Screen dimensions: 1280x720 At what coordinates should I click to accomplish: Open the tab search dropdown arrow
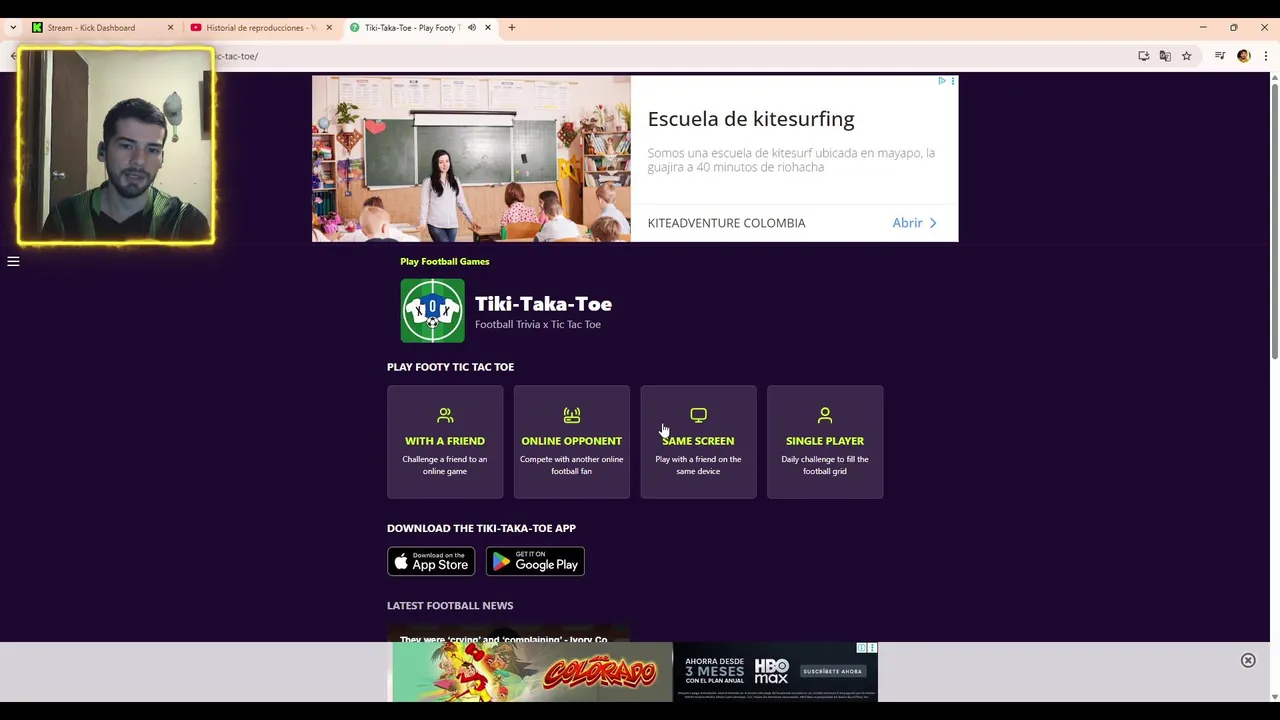(12, 28)
